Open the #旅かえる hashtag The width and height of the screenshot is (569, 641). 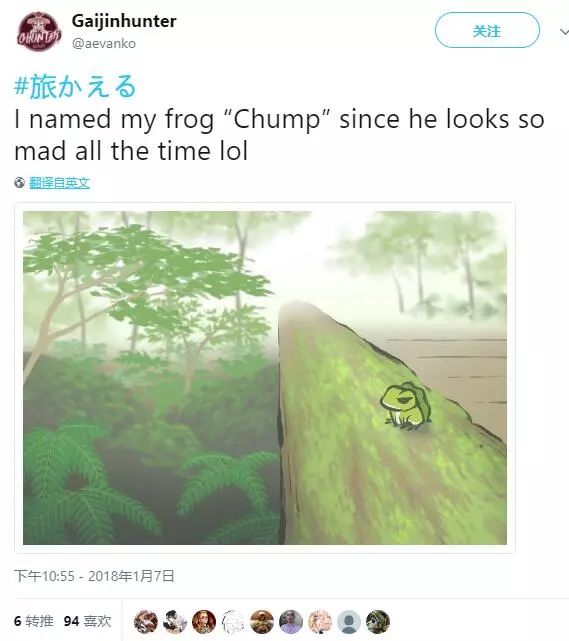(x=75, y=86)
